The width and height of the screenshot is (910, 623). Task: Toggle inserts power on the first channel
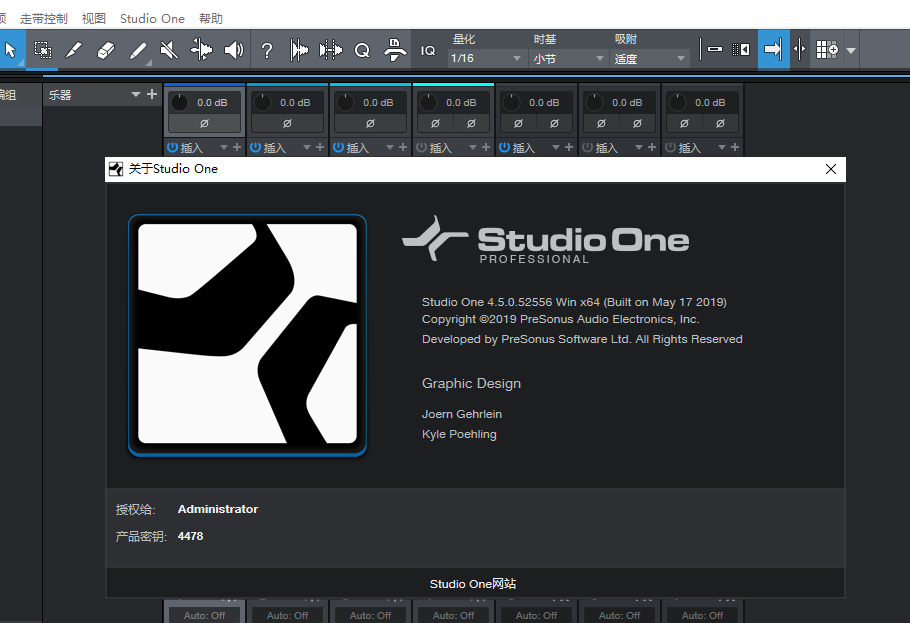[172, 147]
